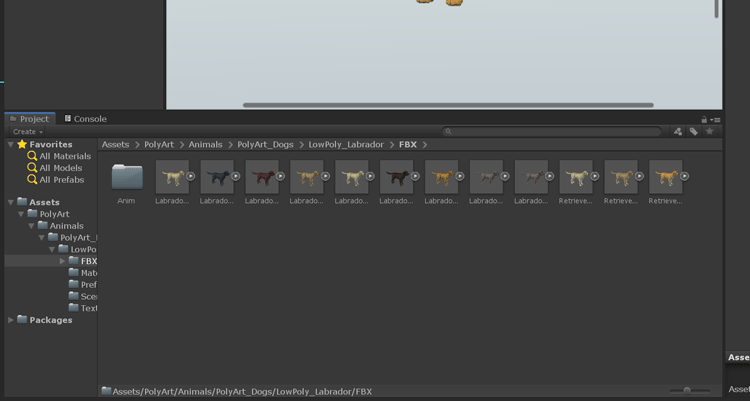Select the Assets folder in tree
This screenshot has width=750, height=402.
[x=44, y=202]
